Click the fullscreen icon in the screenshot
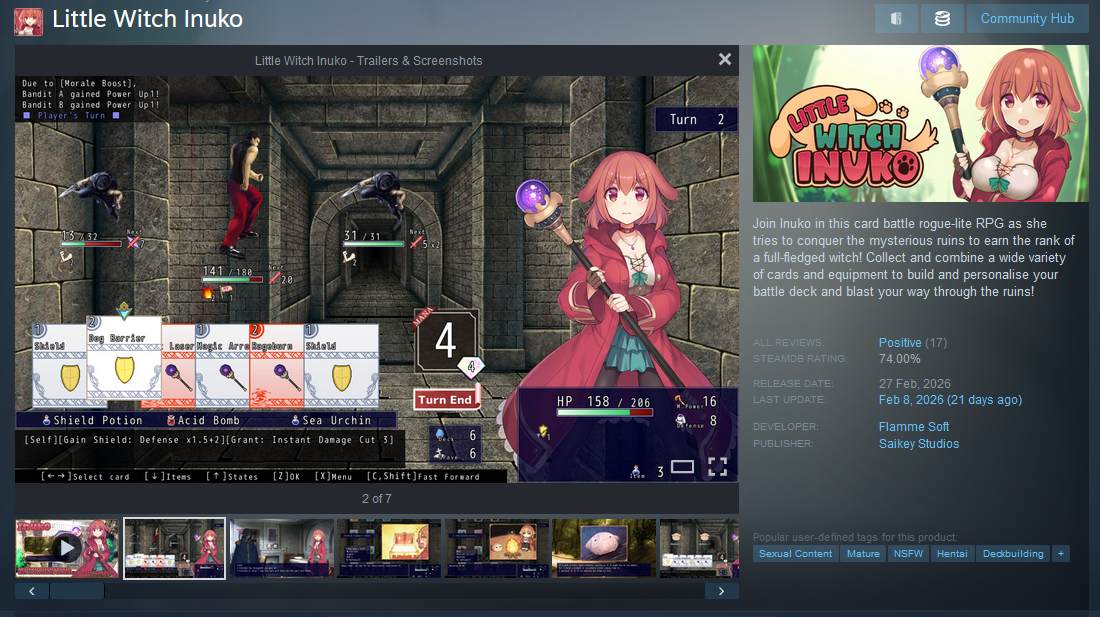The image size is (1100, 617). (x=717, y=467)
